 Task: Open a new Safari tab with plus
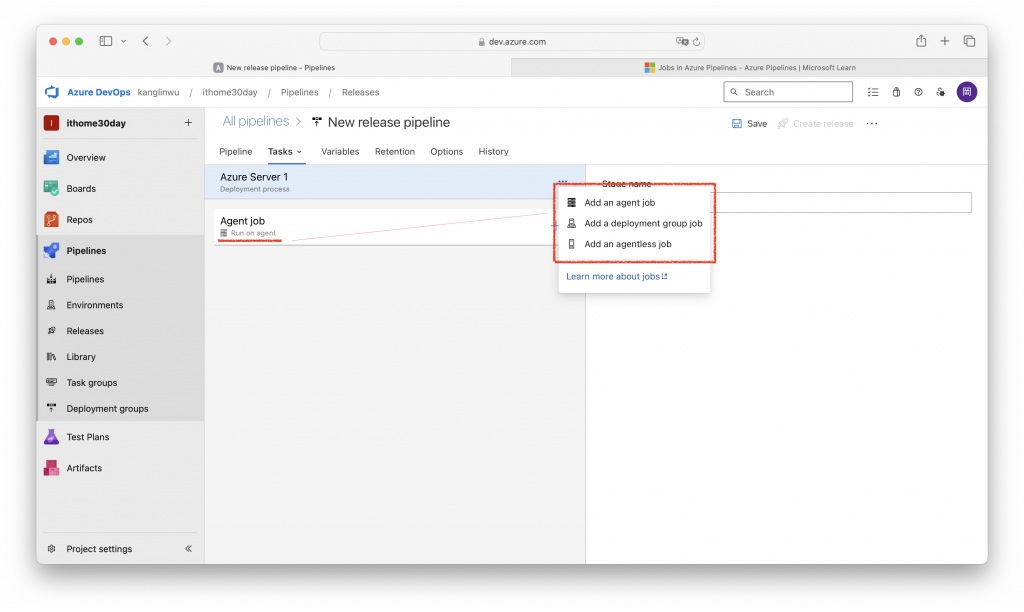click(x=944, y=41)
